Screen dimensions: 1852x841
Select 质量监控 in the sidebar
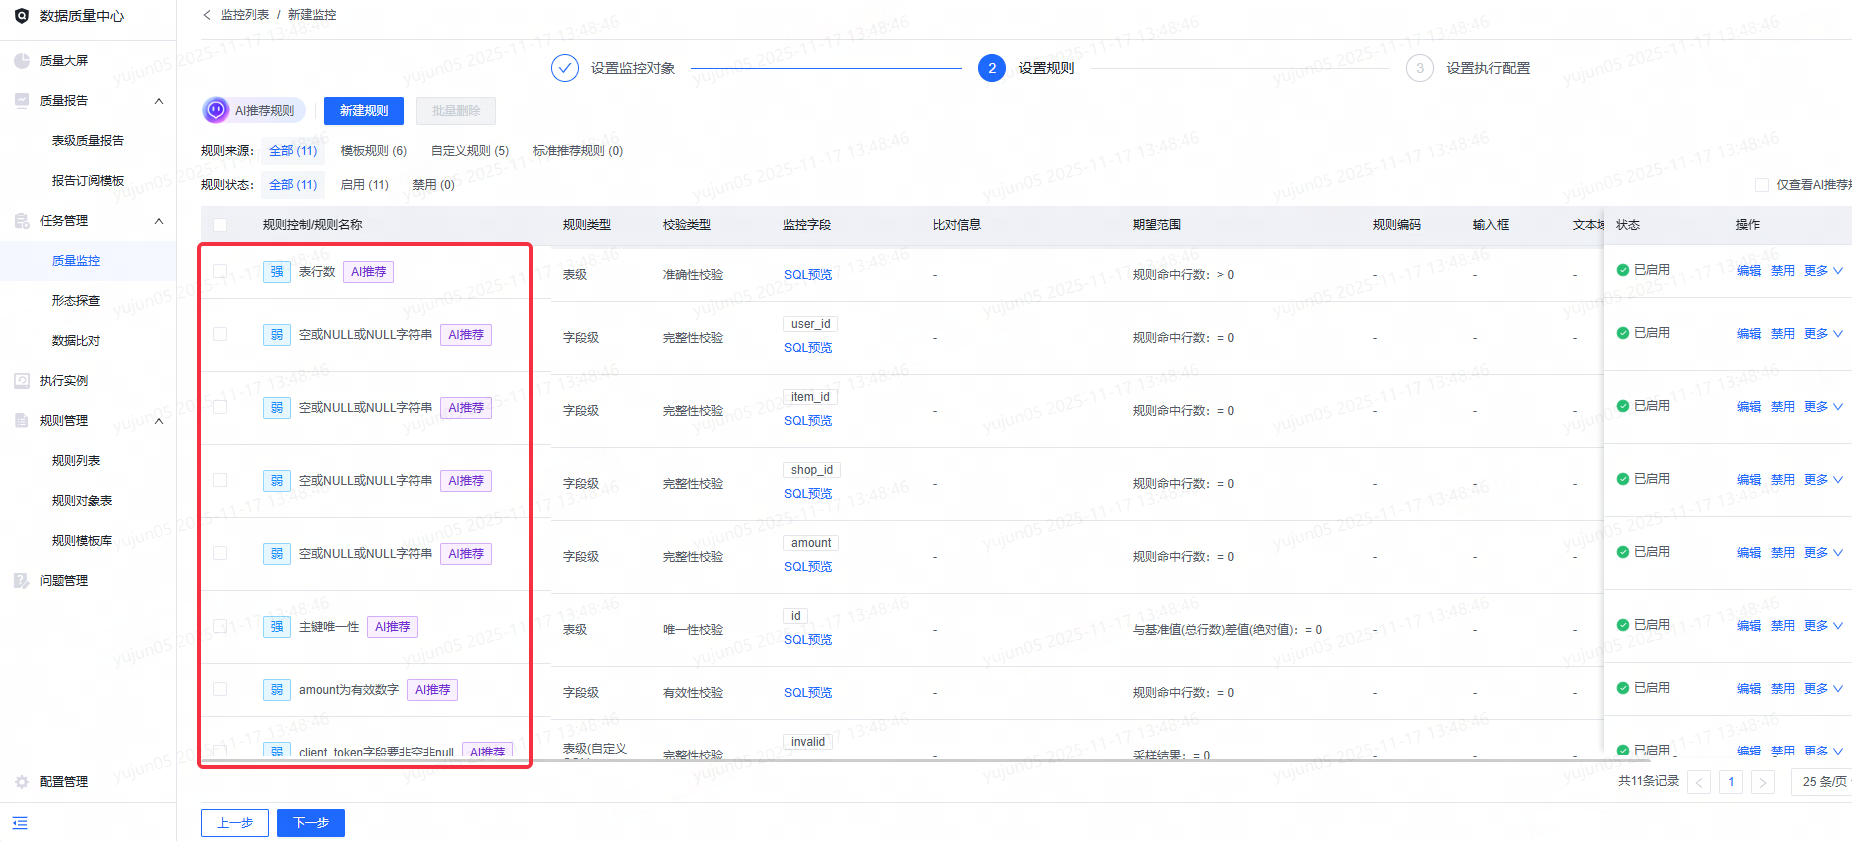pos(76,261)
